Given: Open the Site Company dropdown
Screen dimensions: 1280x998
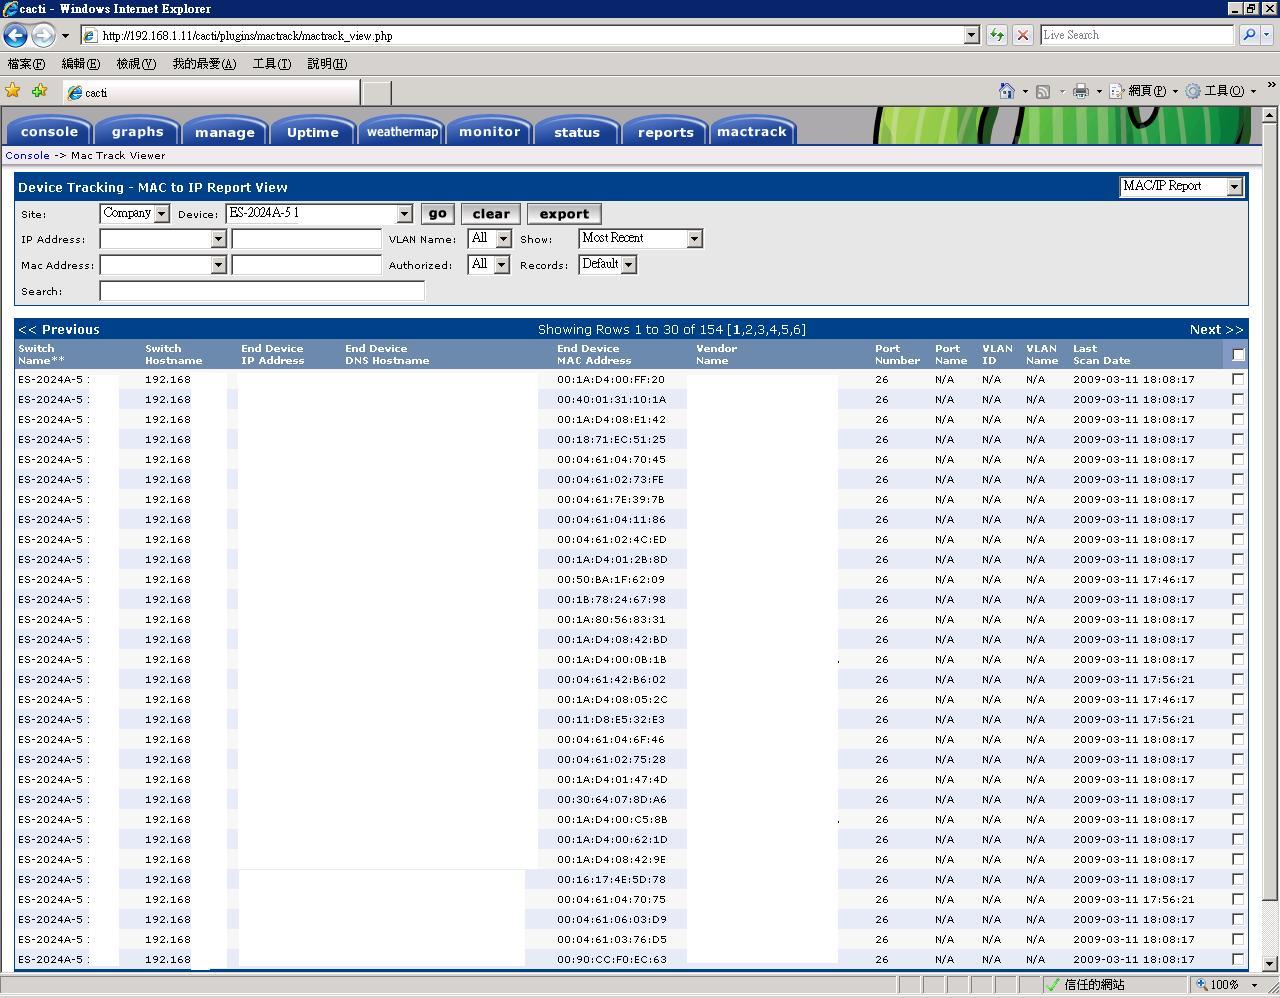Looking at the screenshot, I should click(134, 213).
